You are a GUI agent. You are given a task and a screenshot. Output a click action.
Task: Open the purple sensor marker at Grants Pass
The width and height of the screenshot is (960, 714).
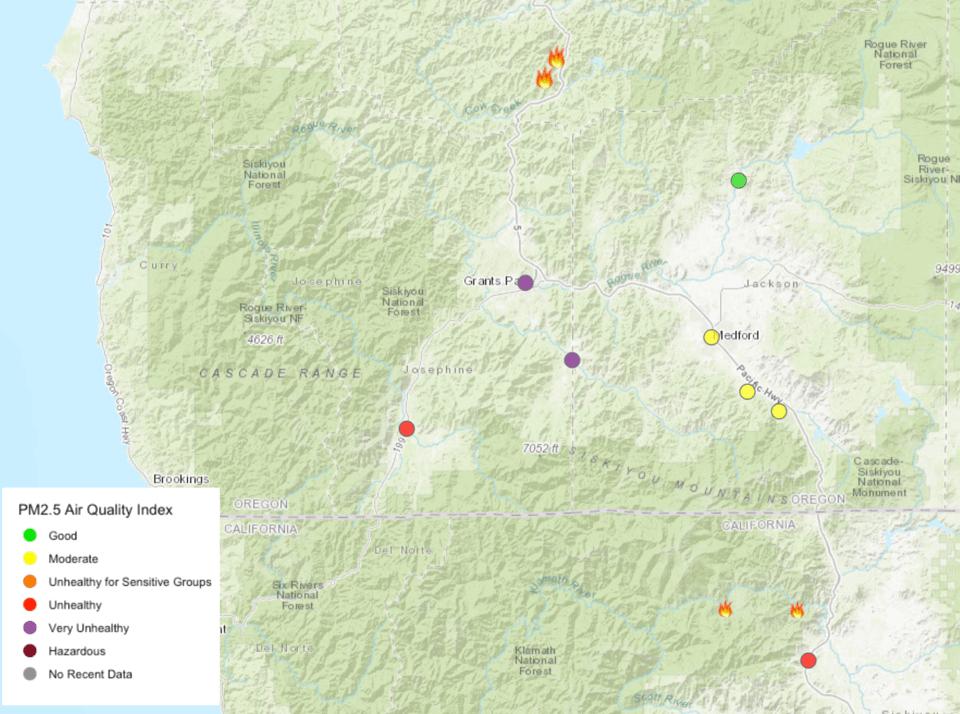point(525,282)
